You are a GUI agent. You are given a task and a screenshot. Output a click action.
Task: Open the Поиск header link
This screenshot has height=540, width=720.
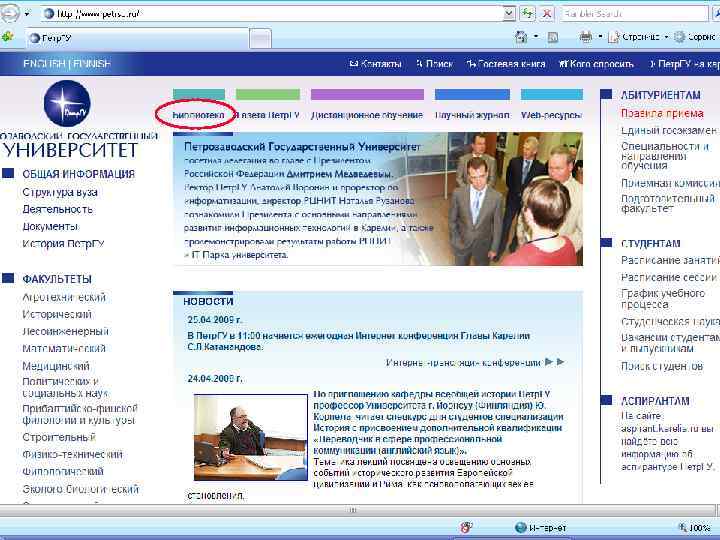(435, 64)
